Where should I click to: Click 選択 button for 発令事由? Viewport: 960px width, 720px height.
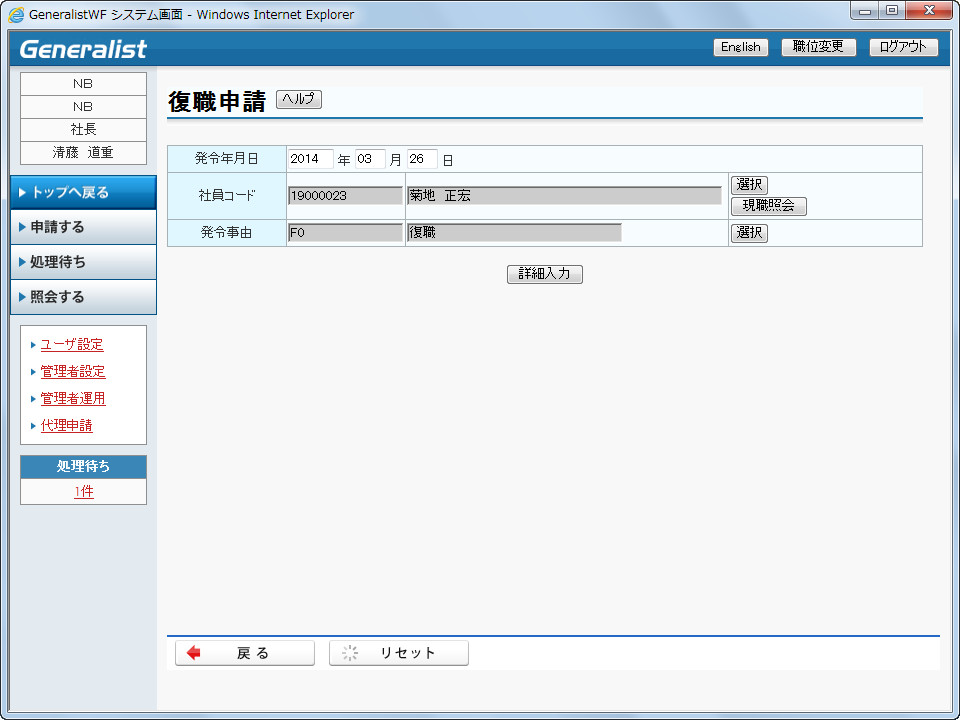click(x=749, y=233)
